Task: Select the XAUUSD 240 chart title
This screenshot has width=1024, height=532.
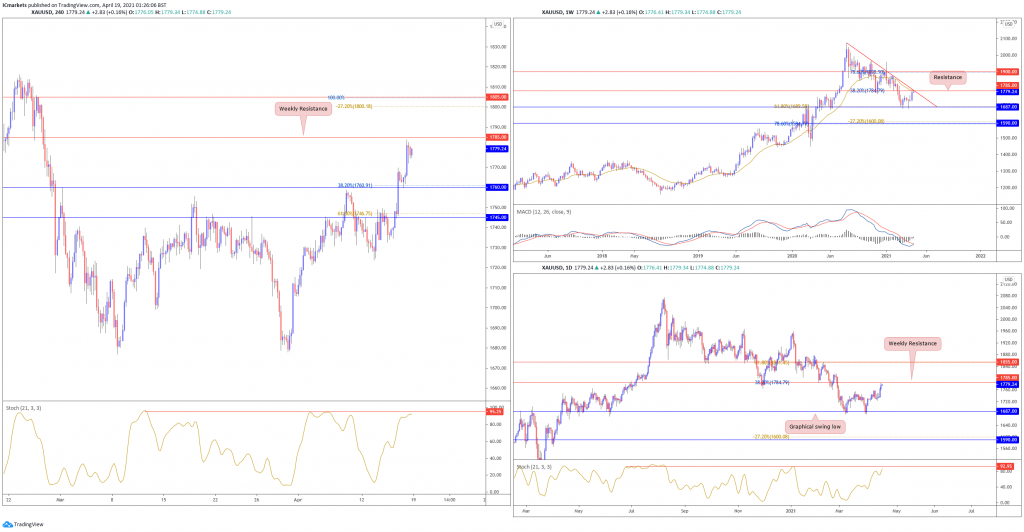Action: tap(23, 11)
